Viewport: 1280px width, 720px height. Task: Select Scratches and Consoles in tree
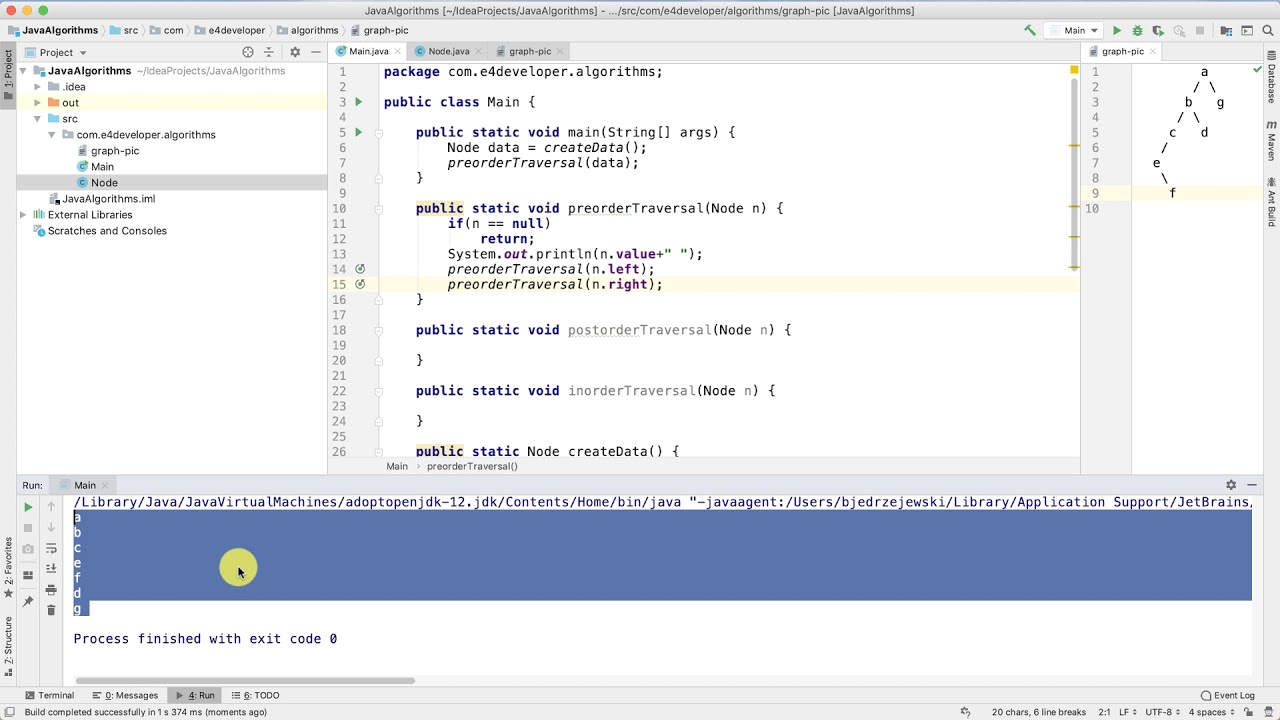point(107,231)
